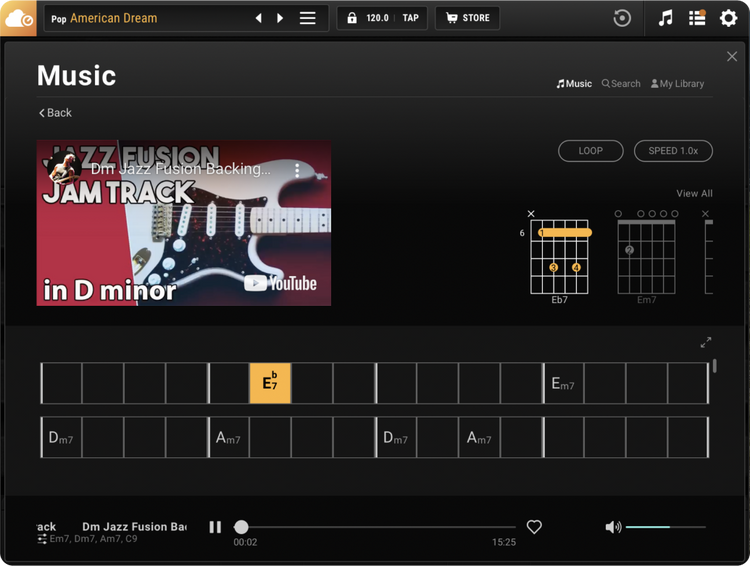
Task: Click View All chords link
Action: pos(694,193)
